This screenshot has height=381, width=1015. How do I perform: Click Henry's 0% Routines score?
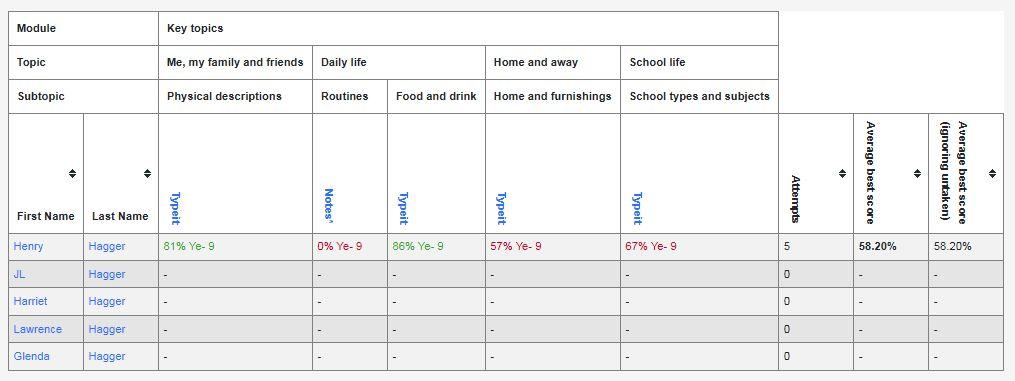(340, 246)
